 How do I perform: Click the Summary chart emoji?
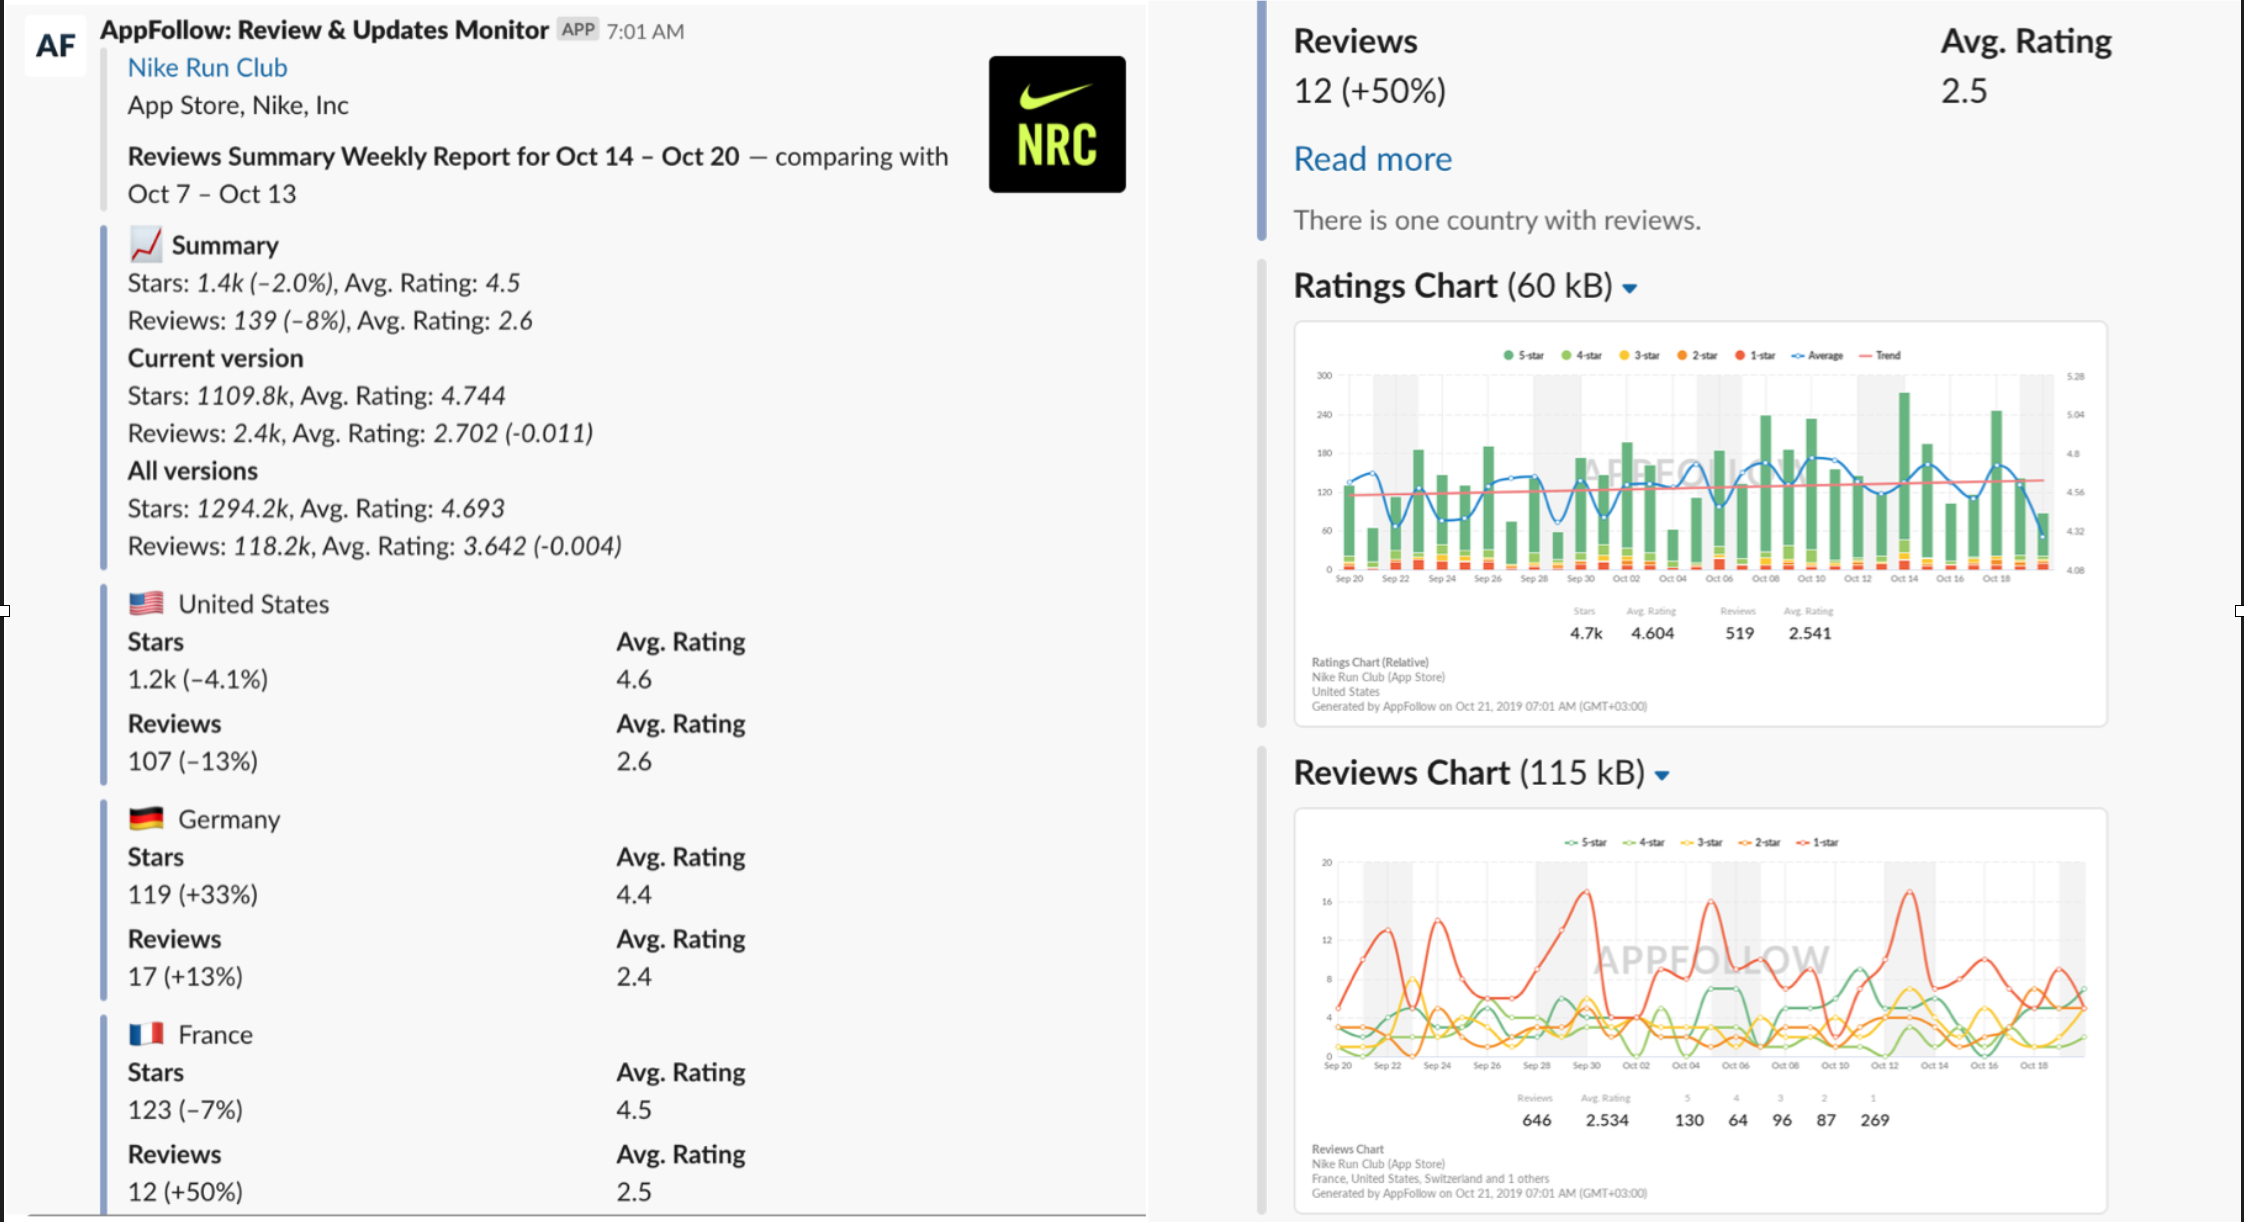146,244
